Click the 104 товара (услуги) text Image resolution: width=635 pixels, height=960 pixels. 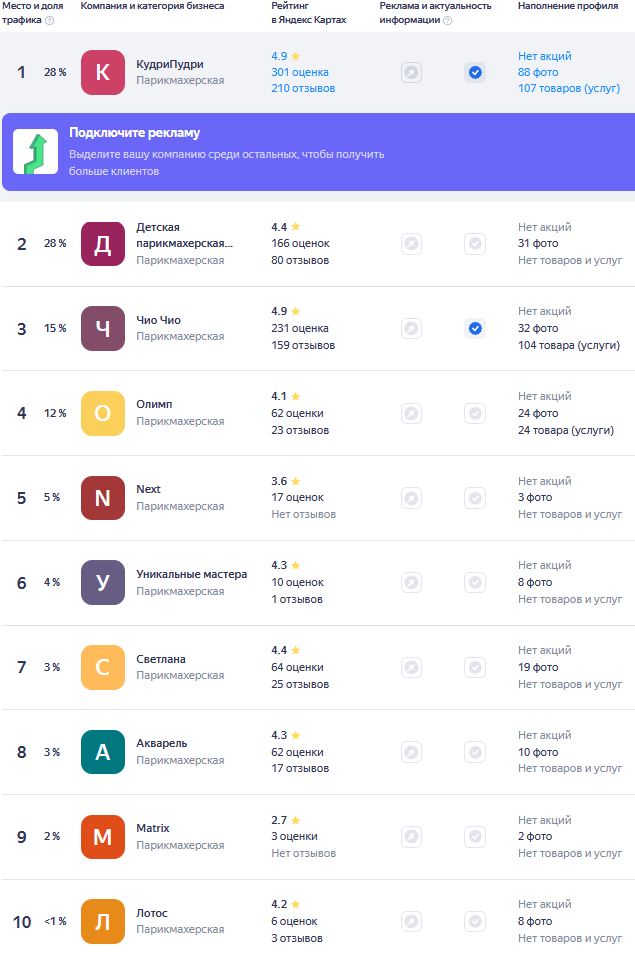click(x=569, y=345)
